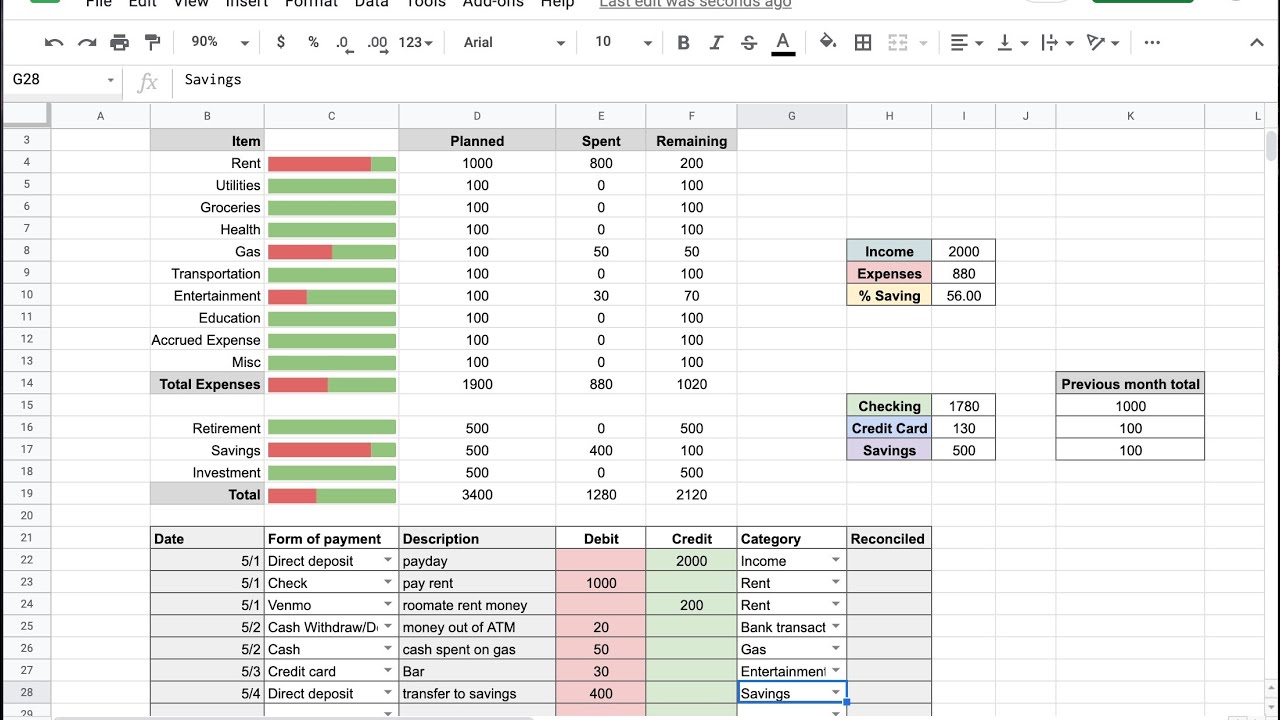Decrease decimal places
This screenshot has height=720, width=1280.
coord(344,42)
